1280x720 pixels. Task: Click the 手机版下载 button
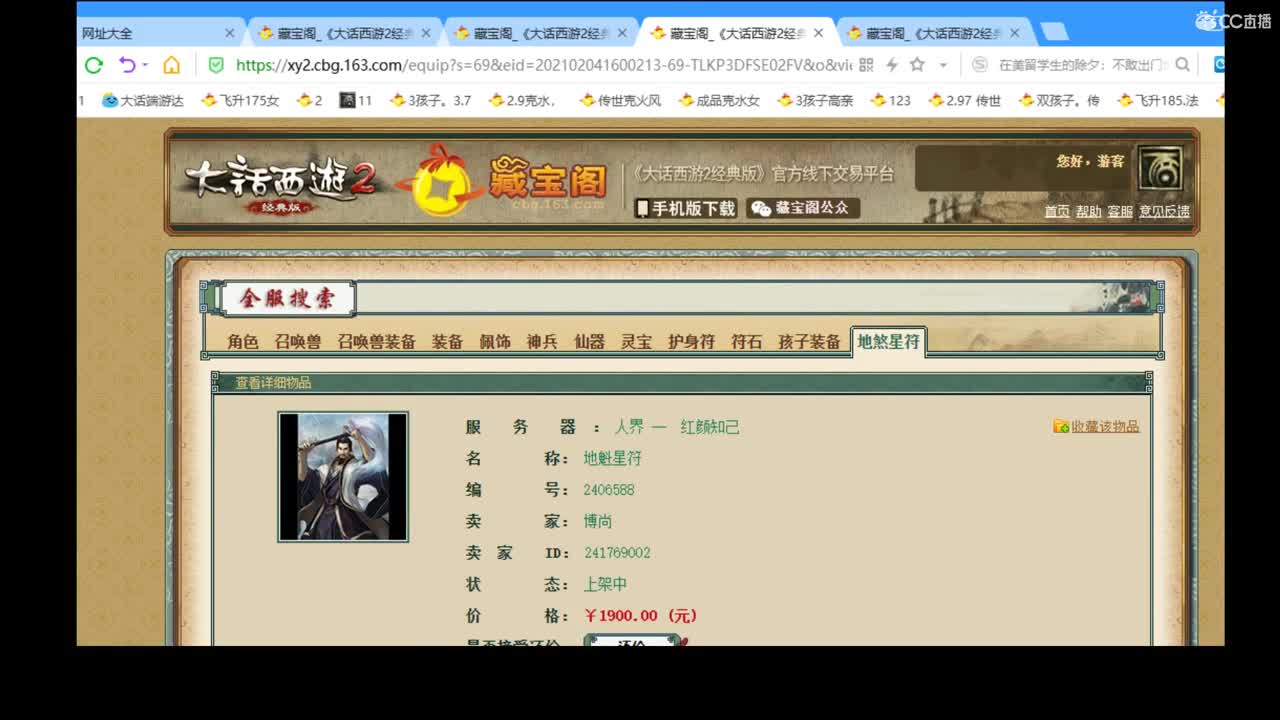pos(686,208)
